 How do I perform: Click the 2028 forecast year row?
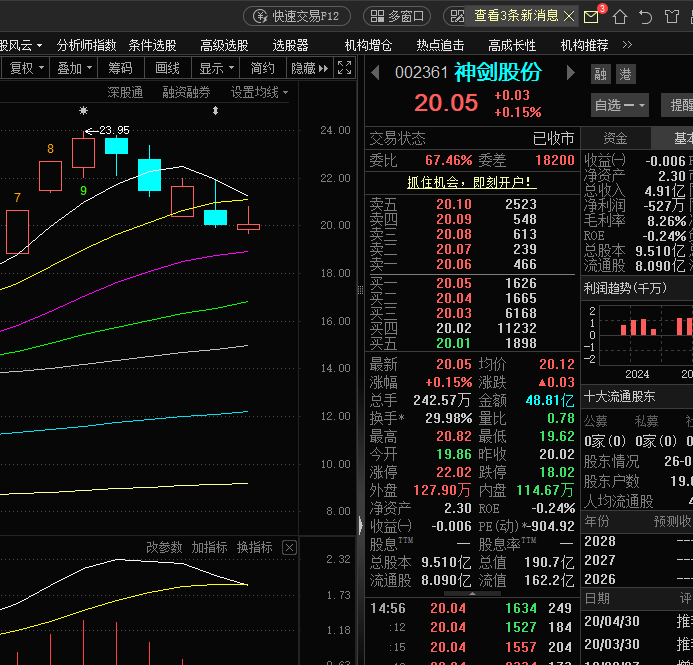pyautogui.click(x=638, y=541)
